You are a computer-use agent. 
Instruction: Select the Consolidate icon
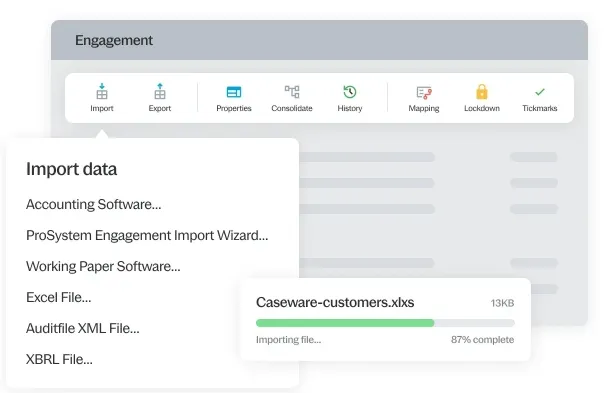pos(292,92)
